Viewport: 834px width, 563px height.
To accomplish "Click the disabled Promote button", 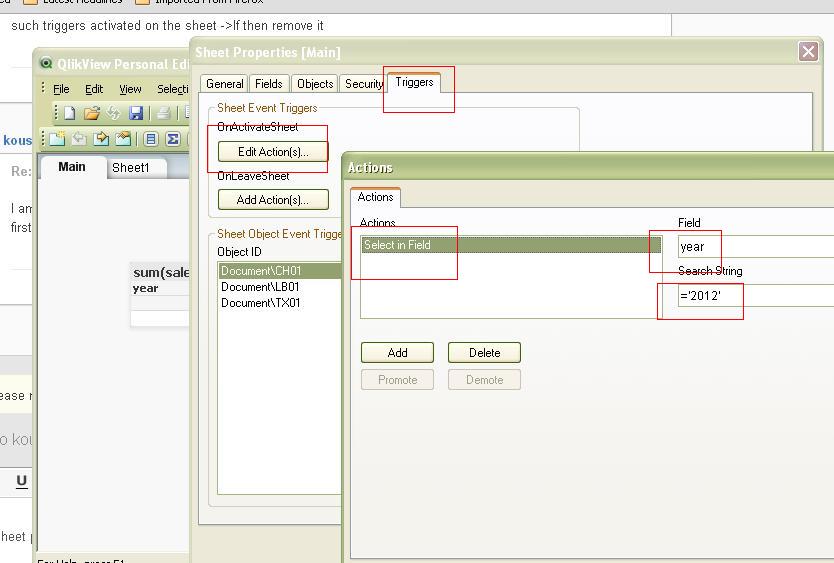I will [x=397, y=380].
